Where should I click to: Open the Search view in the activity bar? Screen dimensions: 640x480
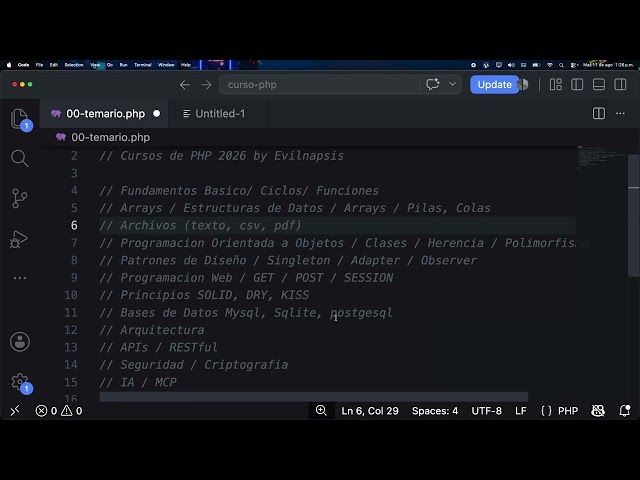tap(19, 158)
